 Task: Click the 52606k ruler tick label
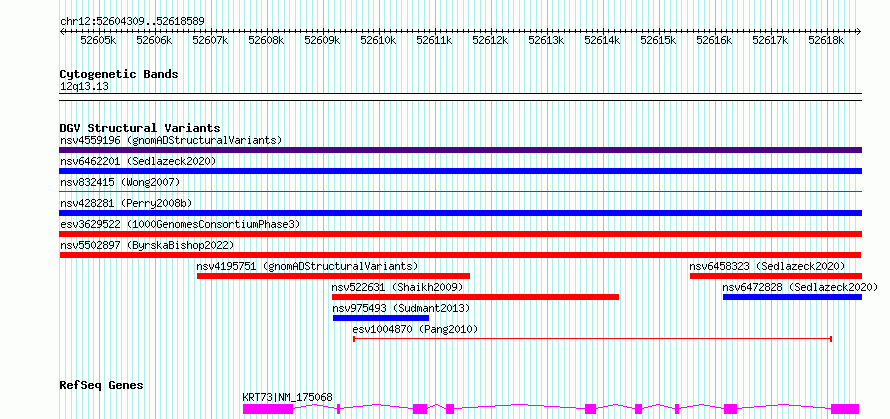154,40
